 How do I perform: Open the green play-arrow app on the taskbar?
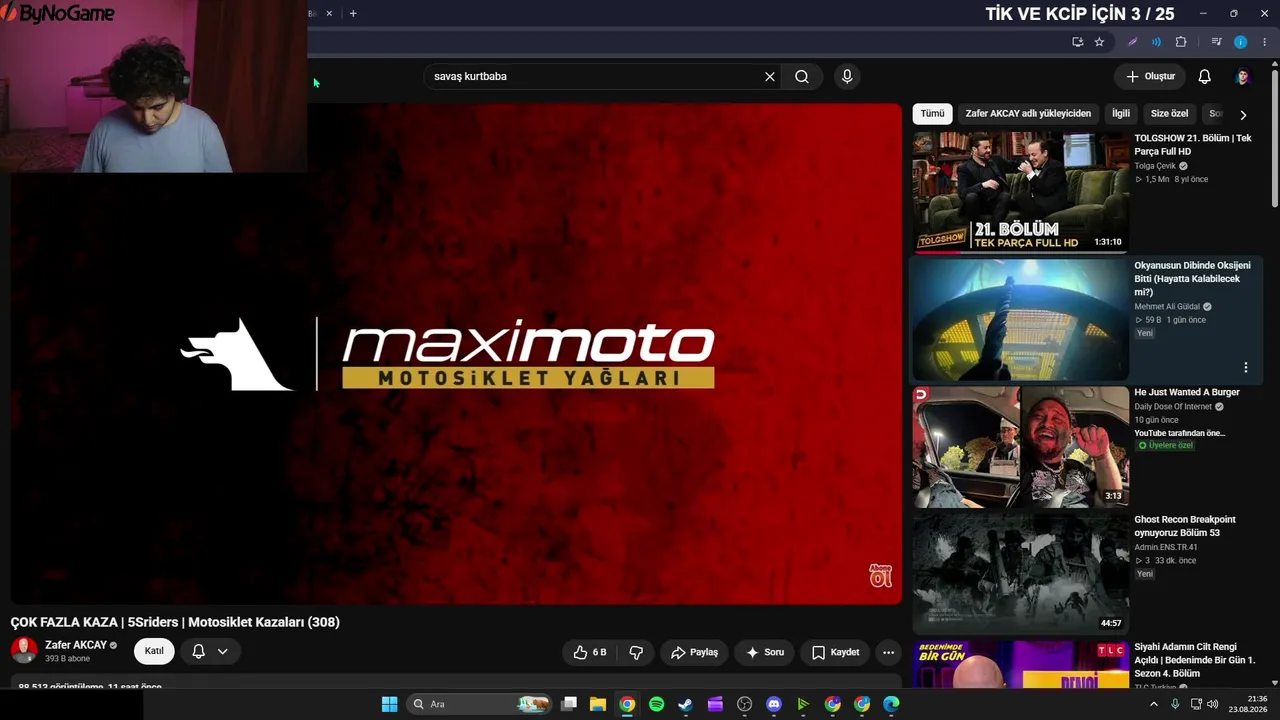803,704
